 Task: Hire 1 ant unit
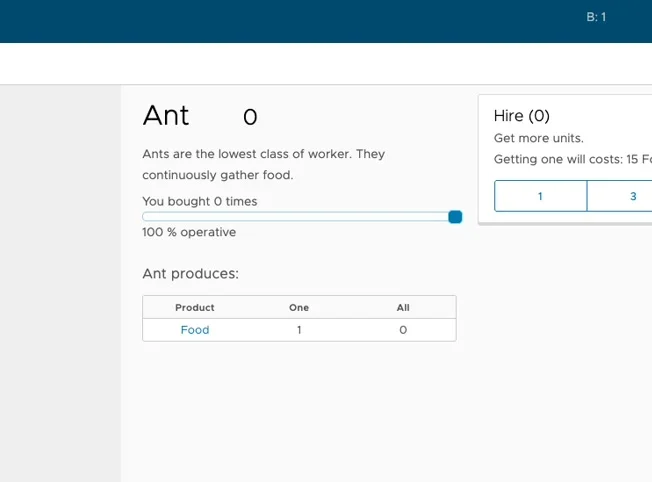point(540,196)
